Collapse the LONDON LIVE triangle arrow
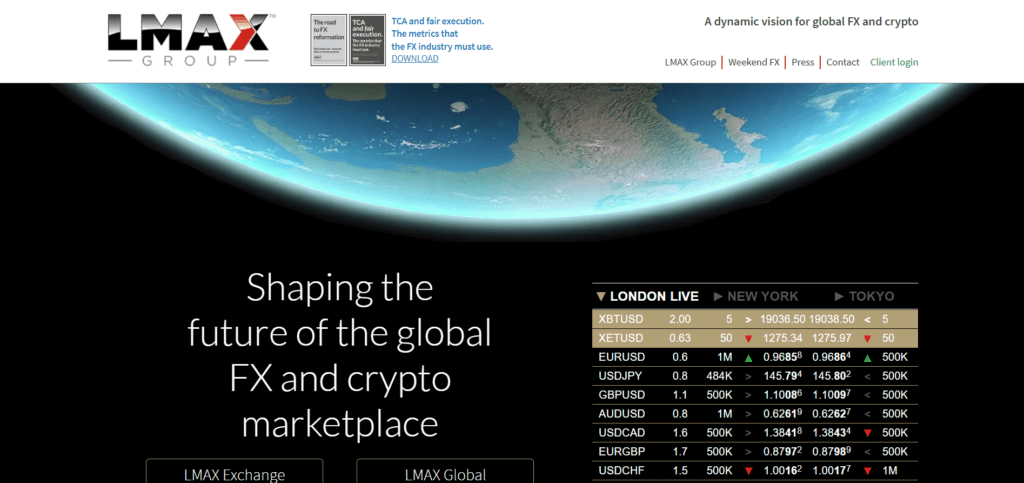 [600, 297]
